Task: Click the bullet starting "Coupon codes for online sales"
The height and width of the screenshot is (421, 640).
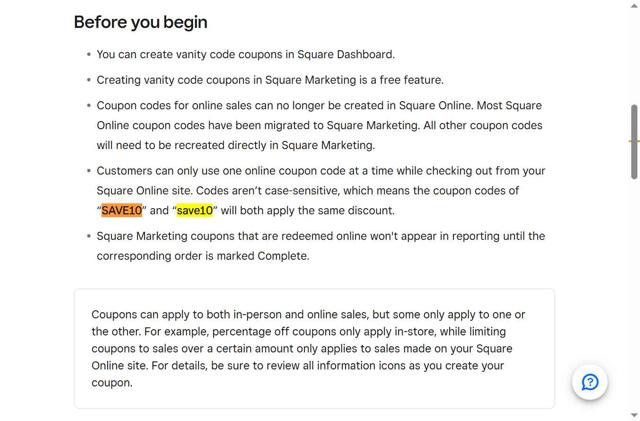Action: tap(320, 125)
